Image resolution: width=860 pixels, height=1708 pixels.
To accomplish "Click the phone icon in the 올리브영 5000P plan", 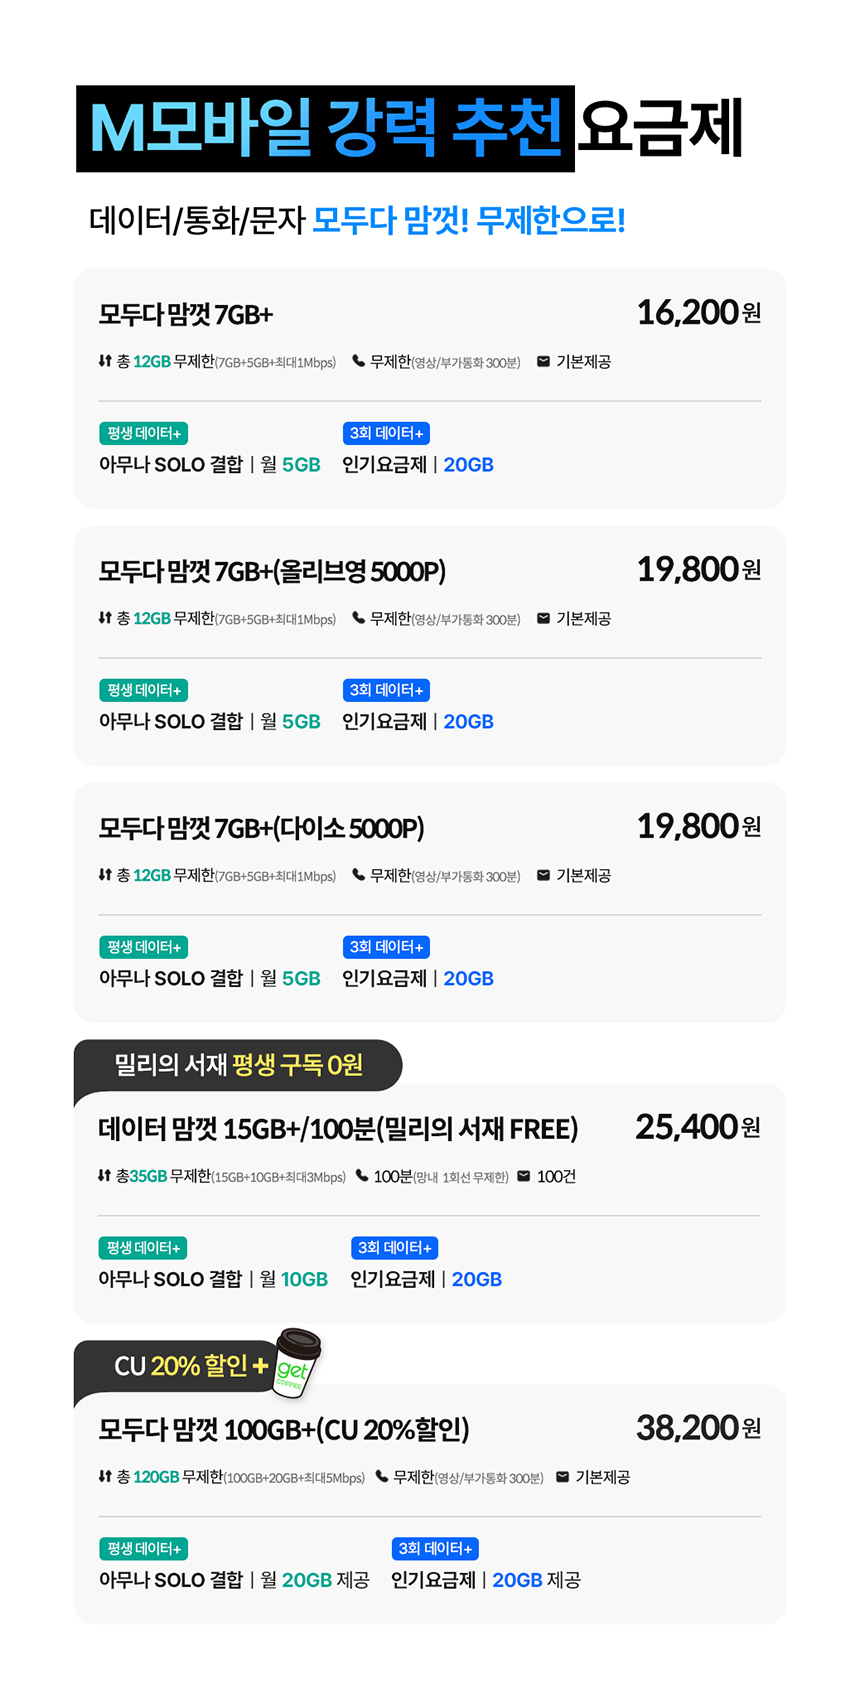I will point(358,618).
